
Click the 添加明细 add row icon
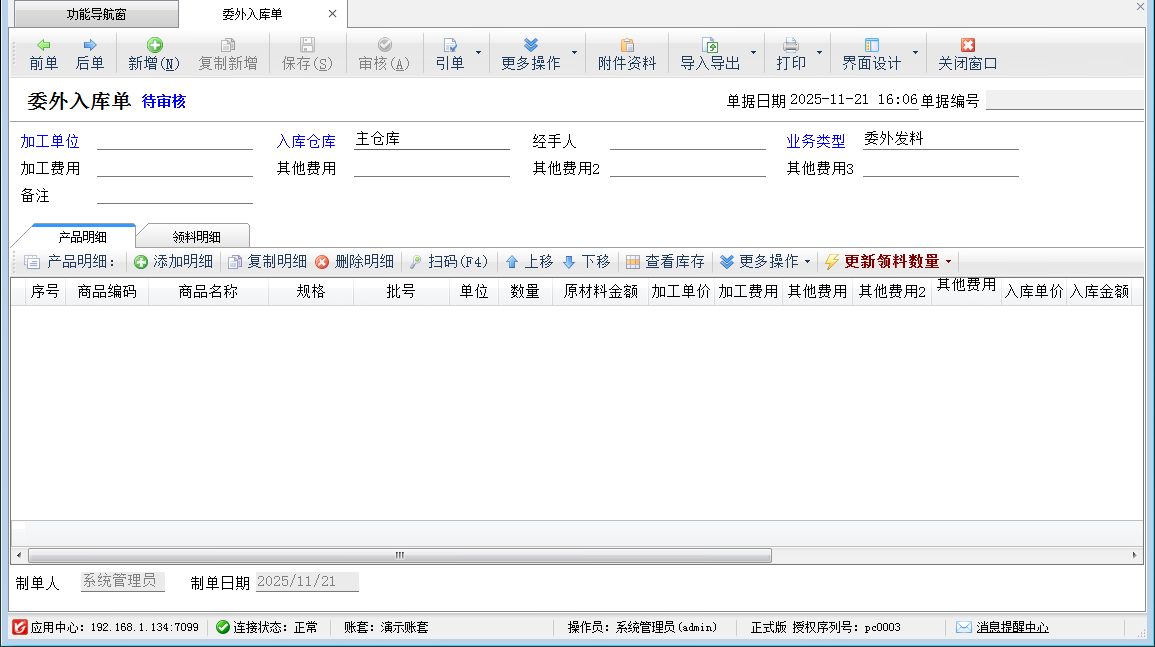[141, 262]
